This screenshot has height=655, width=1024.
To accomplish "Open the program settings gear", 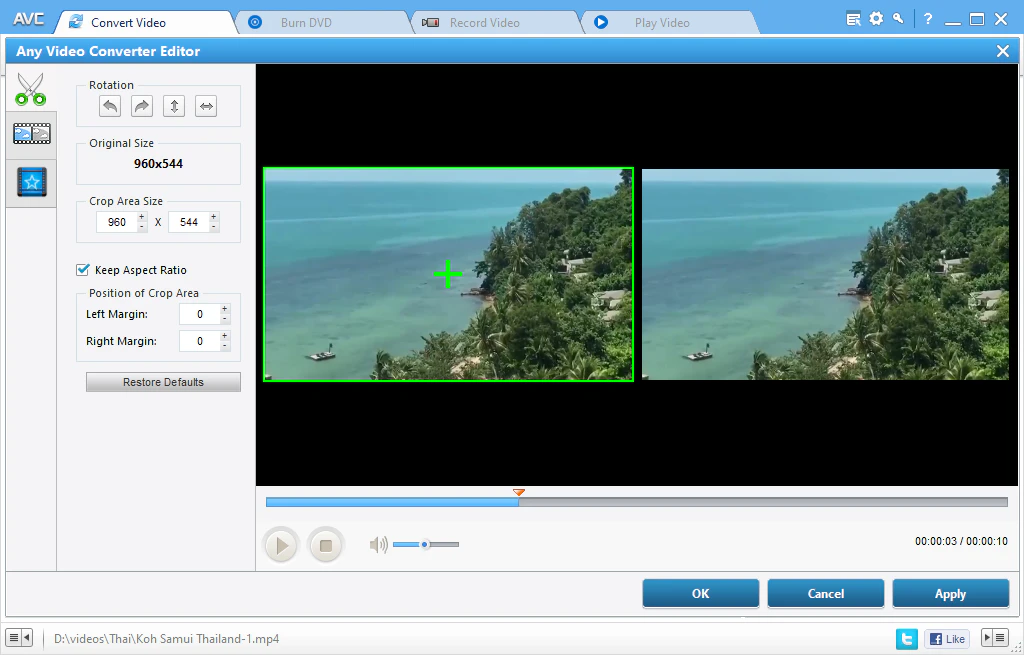I will click(876, 18).
